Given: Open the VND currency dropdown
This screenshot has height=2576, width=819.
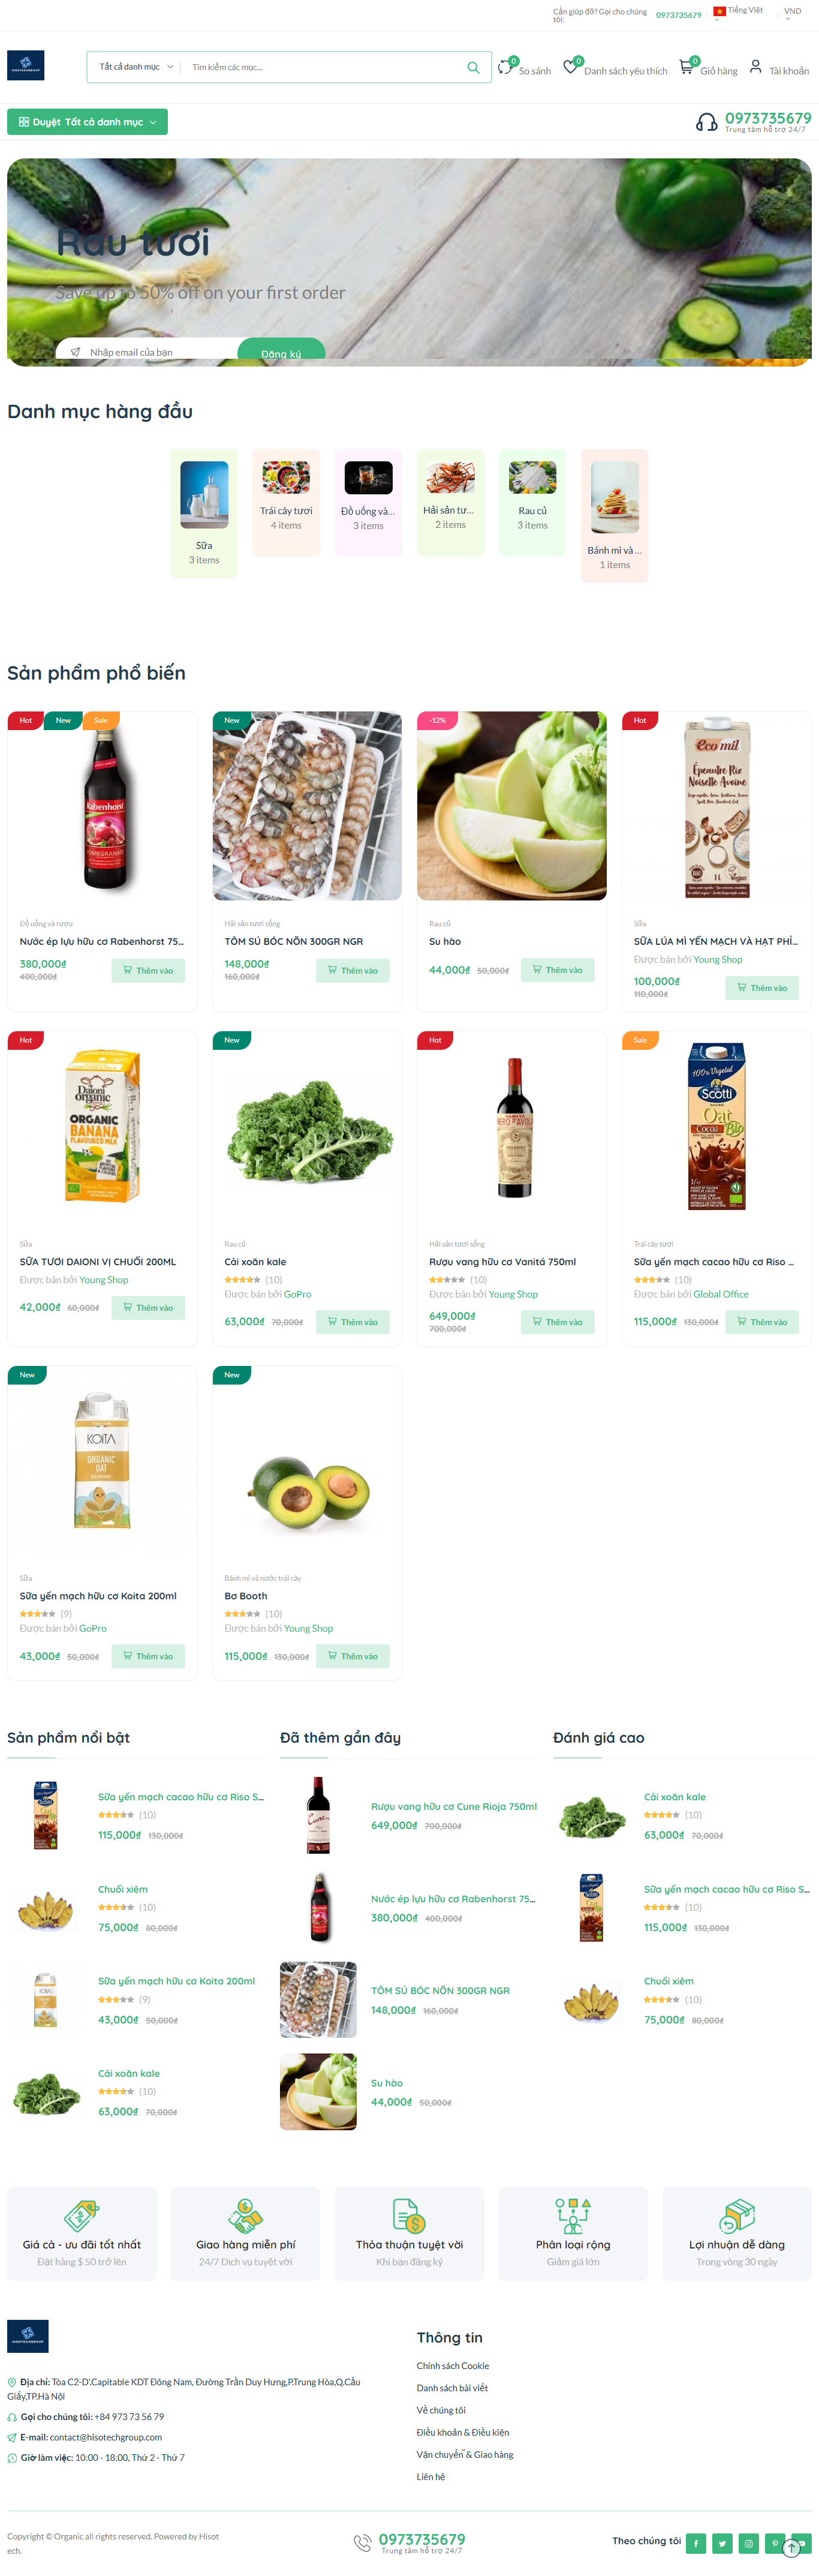Looking at the screenshot, I should 793,12.
